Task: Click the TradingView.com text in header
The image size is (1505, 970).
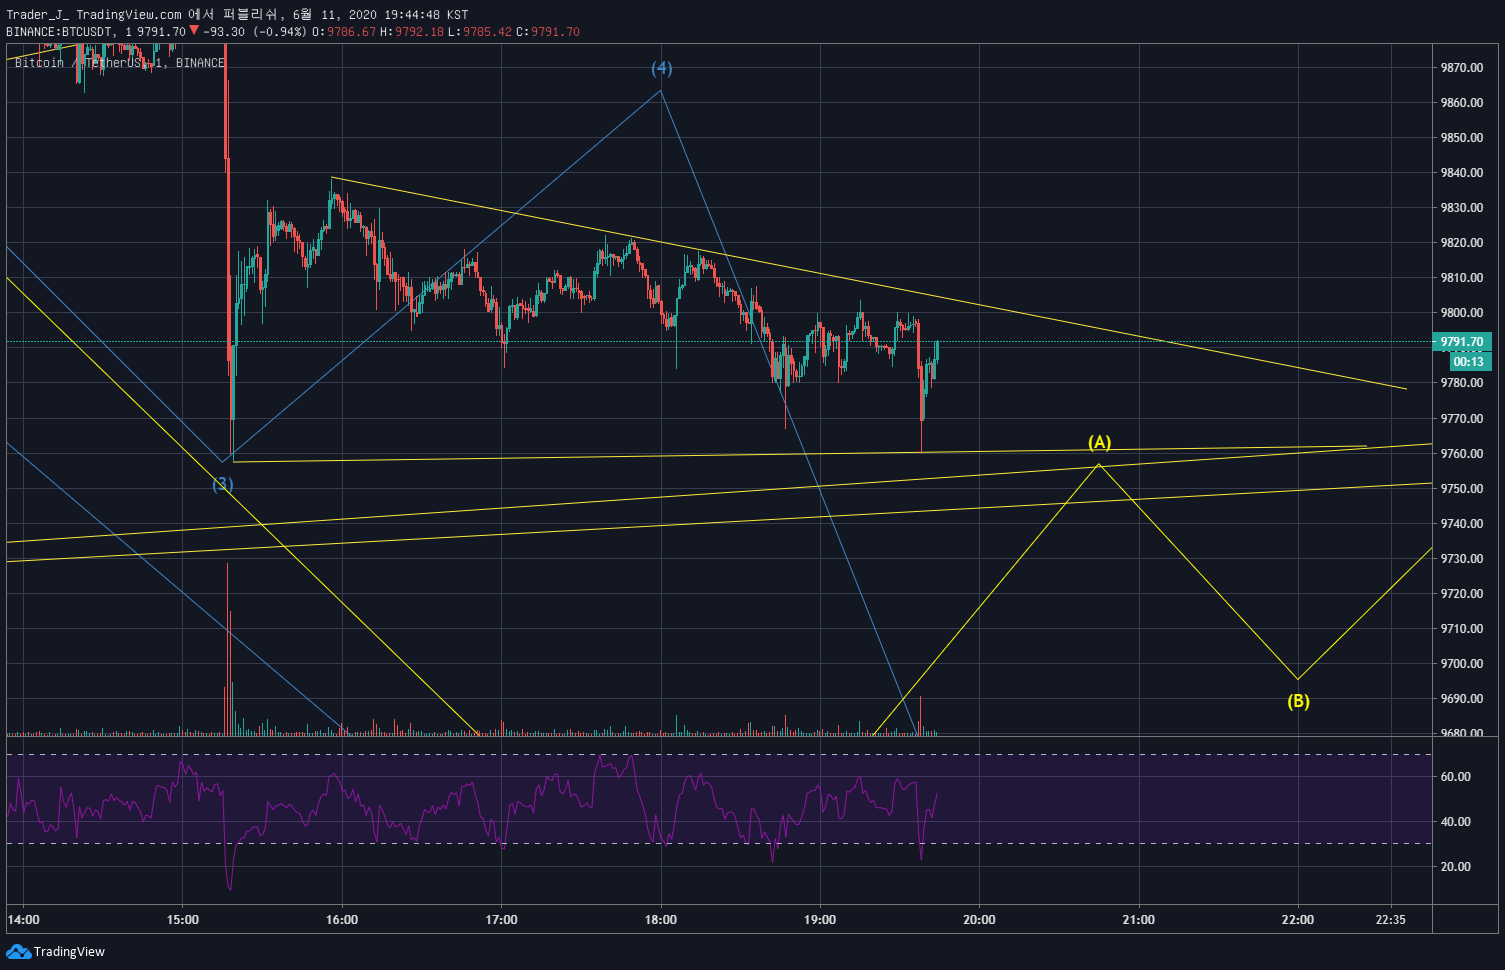Action: (x=129, y=15)
